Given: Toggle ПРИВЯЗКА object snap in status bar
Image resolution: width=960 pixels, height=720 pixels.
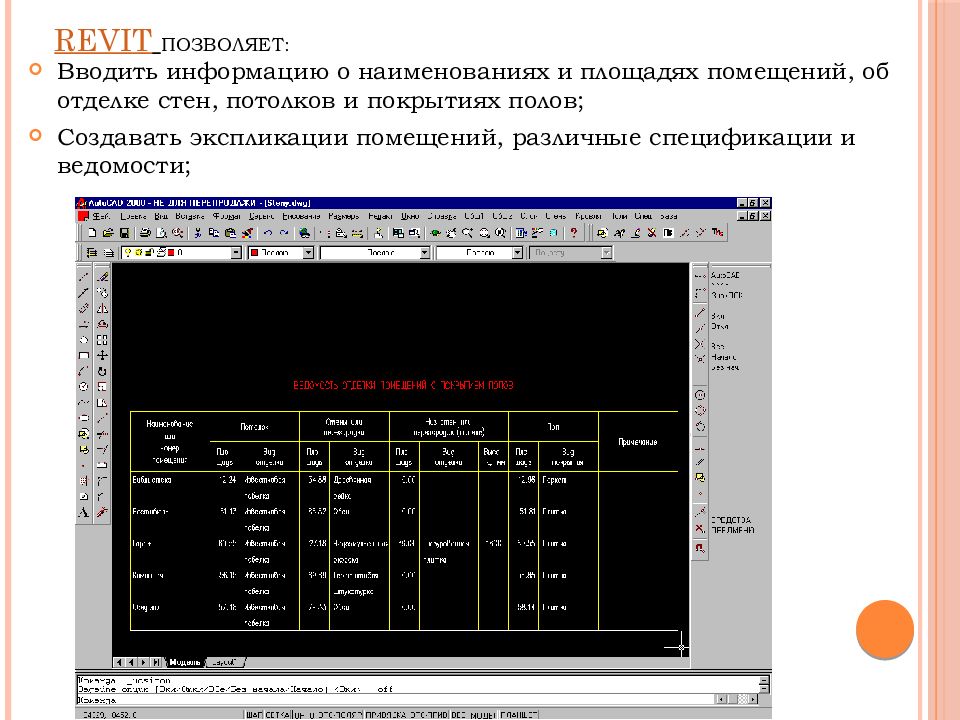Looking at the screenshot, I should coord(386,714).
